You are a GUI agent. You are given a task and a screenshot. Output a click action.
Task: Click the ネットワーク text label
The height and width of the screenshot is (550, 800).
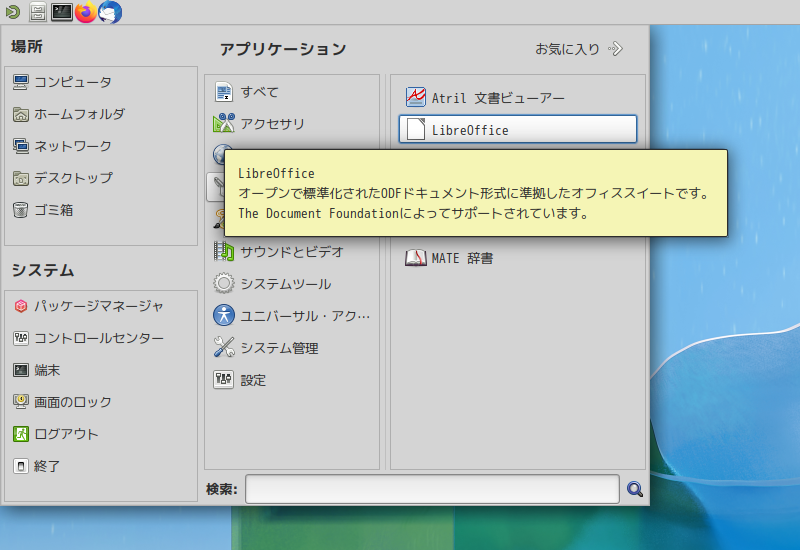73,146
